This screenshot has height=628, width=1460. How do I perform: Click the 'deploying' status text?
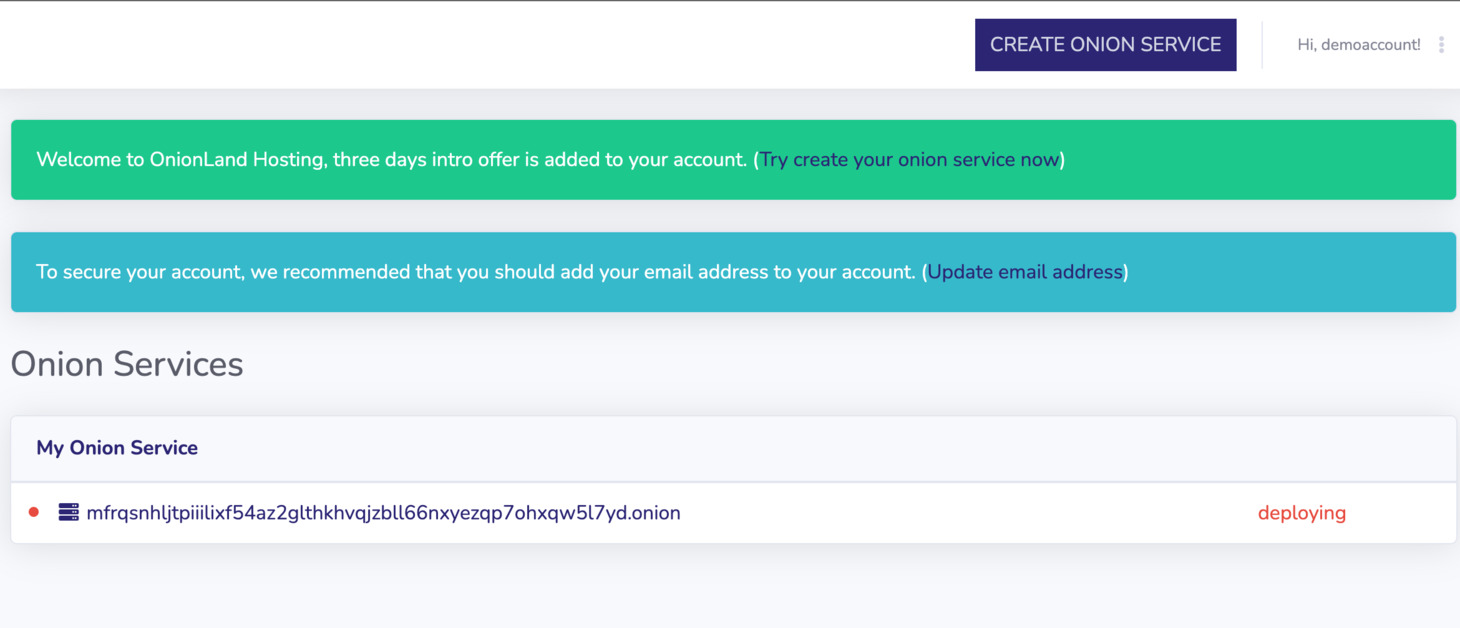pyautogui.click(x=1301, y=513)
